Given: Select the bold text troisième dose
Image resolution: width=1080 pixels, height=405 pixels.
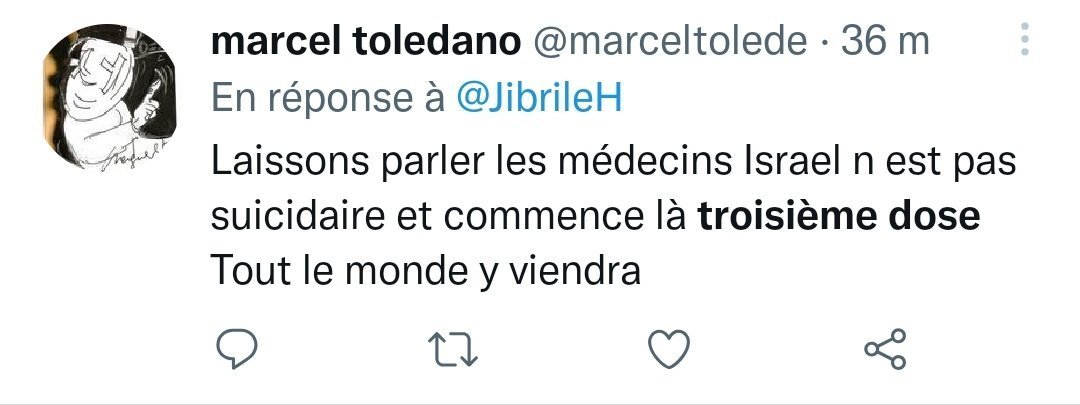Looking at the screenshot, I should coord(838,216).
